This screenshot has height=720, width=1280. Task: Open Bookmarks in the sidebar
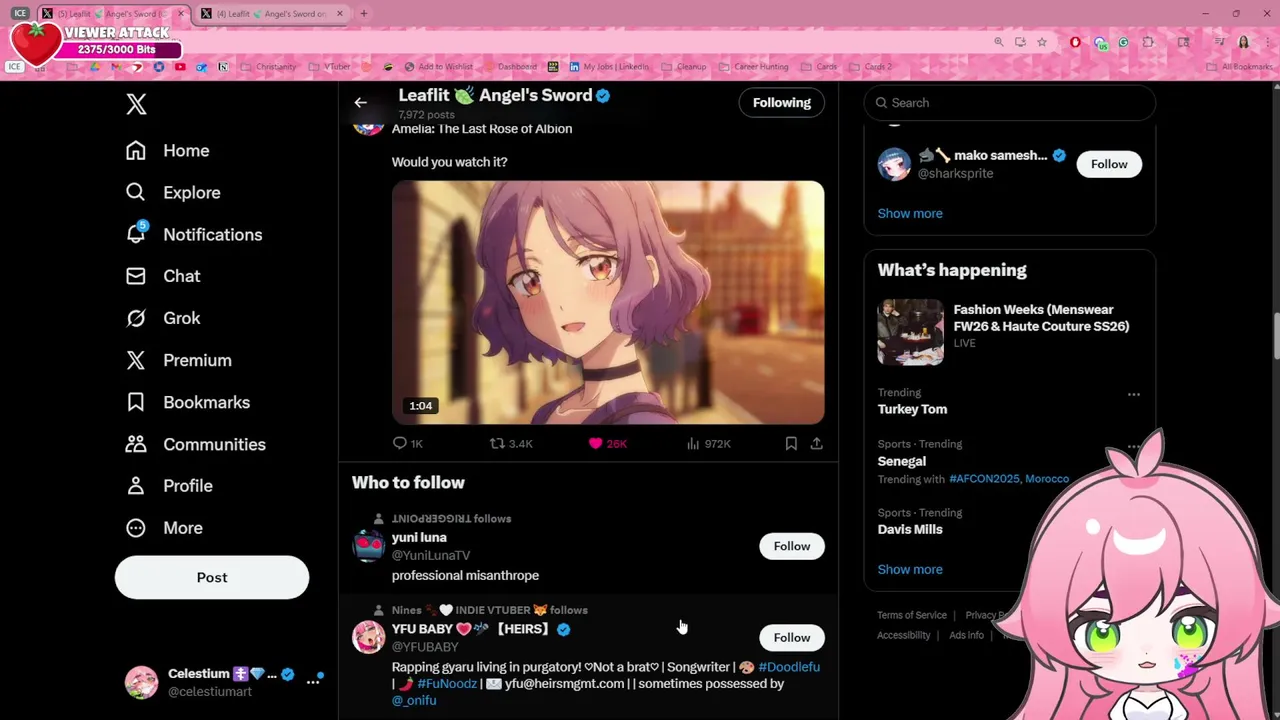point(188,403)
